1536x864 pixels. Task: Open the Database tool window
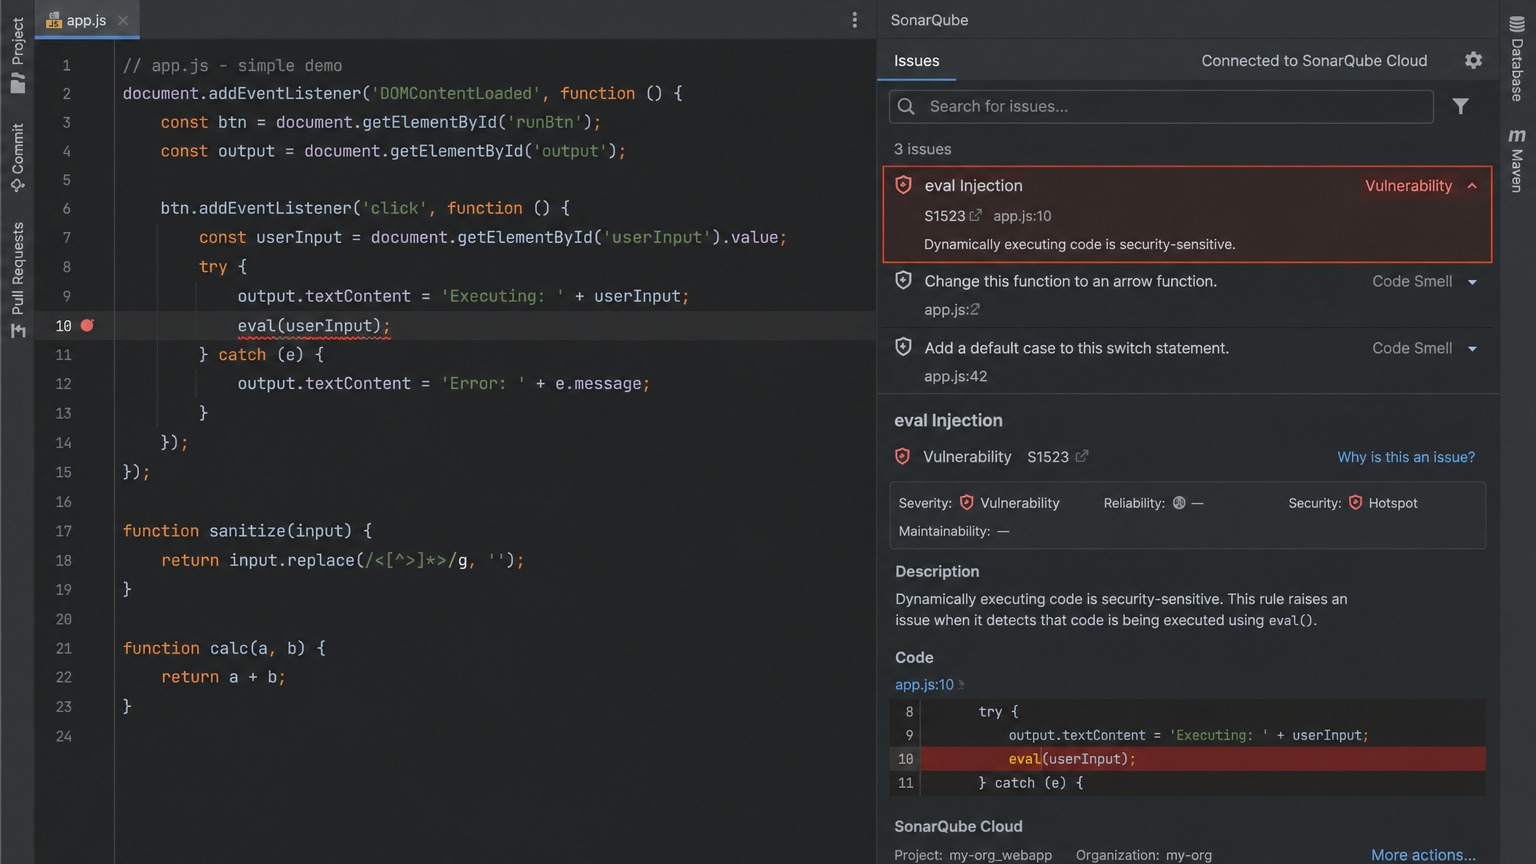(1517, 59)
